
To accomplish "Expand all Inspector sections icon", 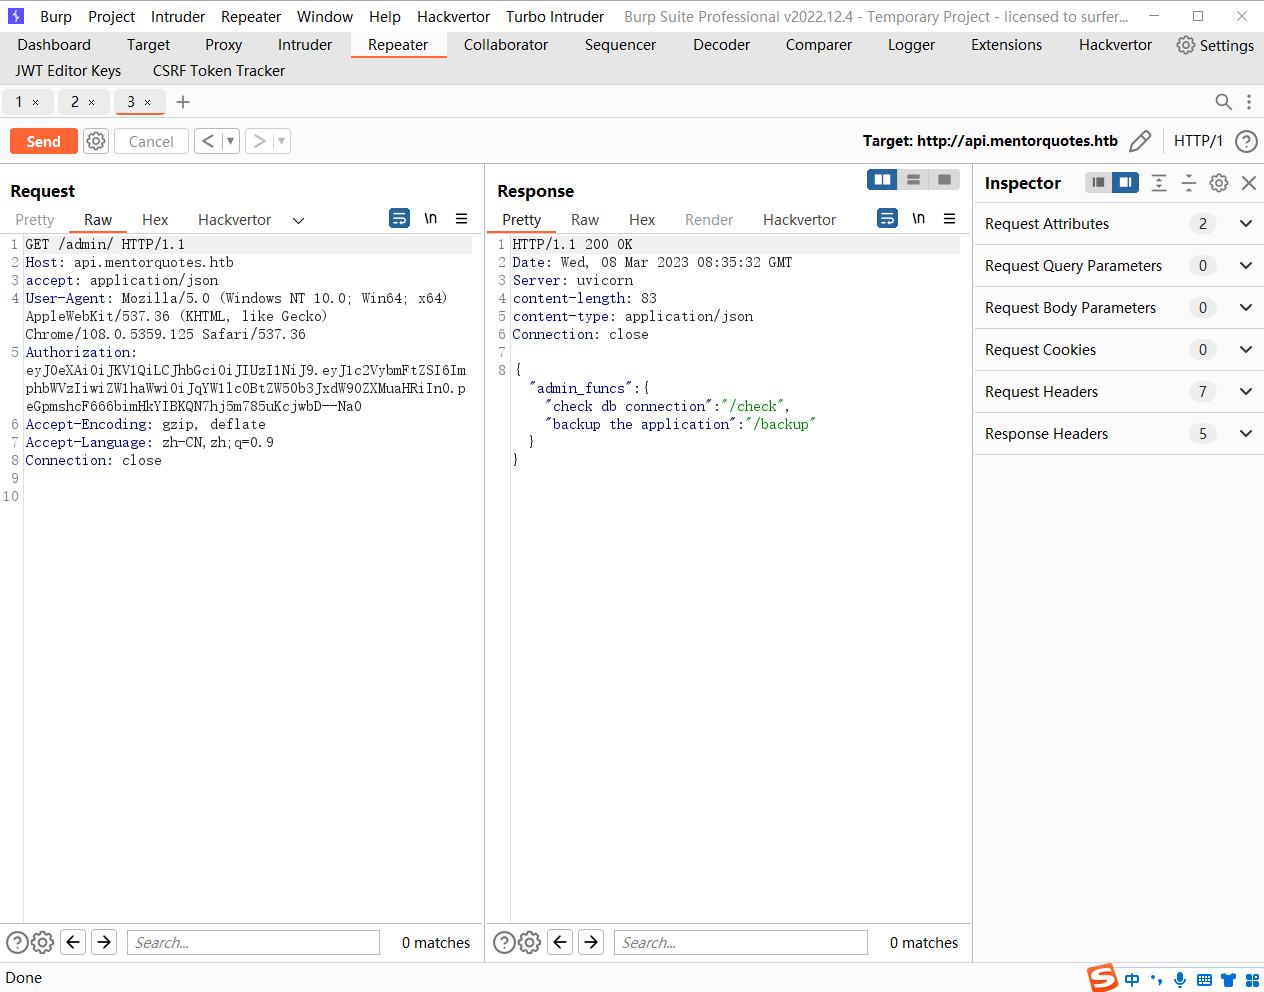I will click(x=1159, y=183).
